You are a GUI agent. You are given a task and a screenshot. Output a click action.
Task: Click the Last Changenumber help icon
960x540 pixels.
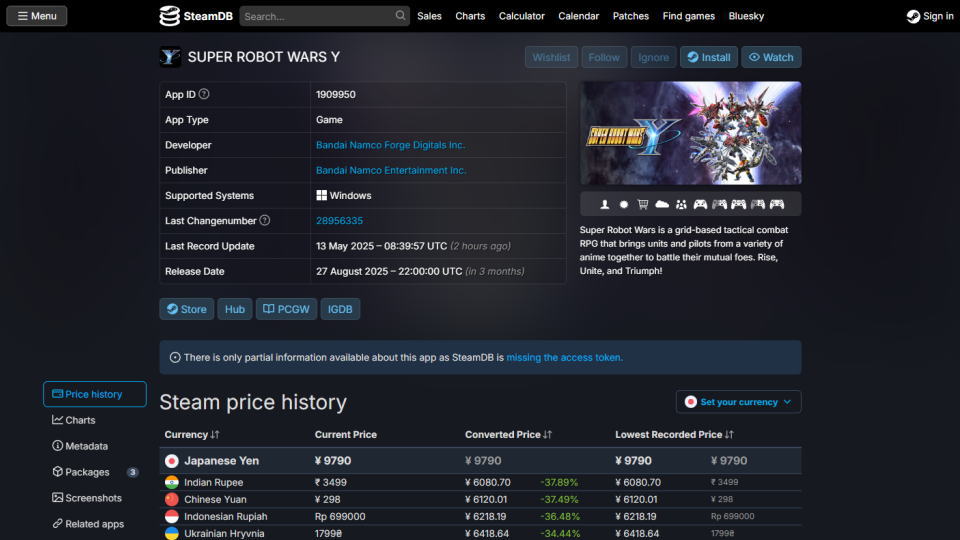pos(264,220)
